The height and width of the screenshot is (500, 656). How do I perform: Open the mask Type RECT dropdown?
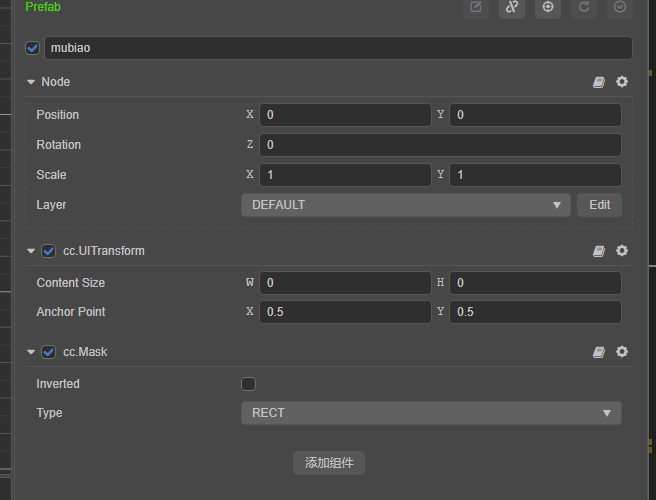click(x=431, y=413)
